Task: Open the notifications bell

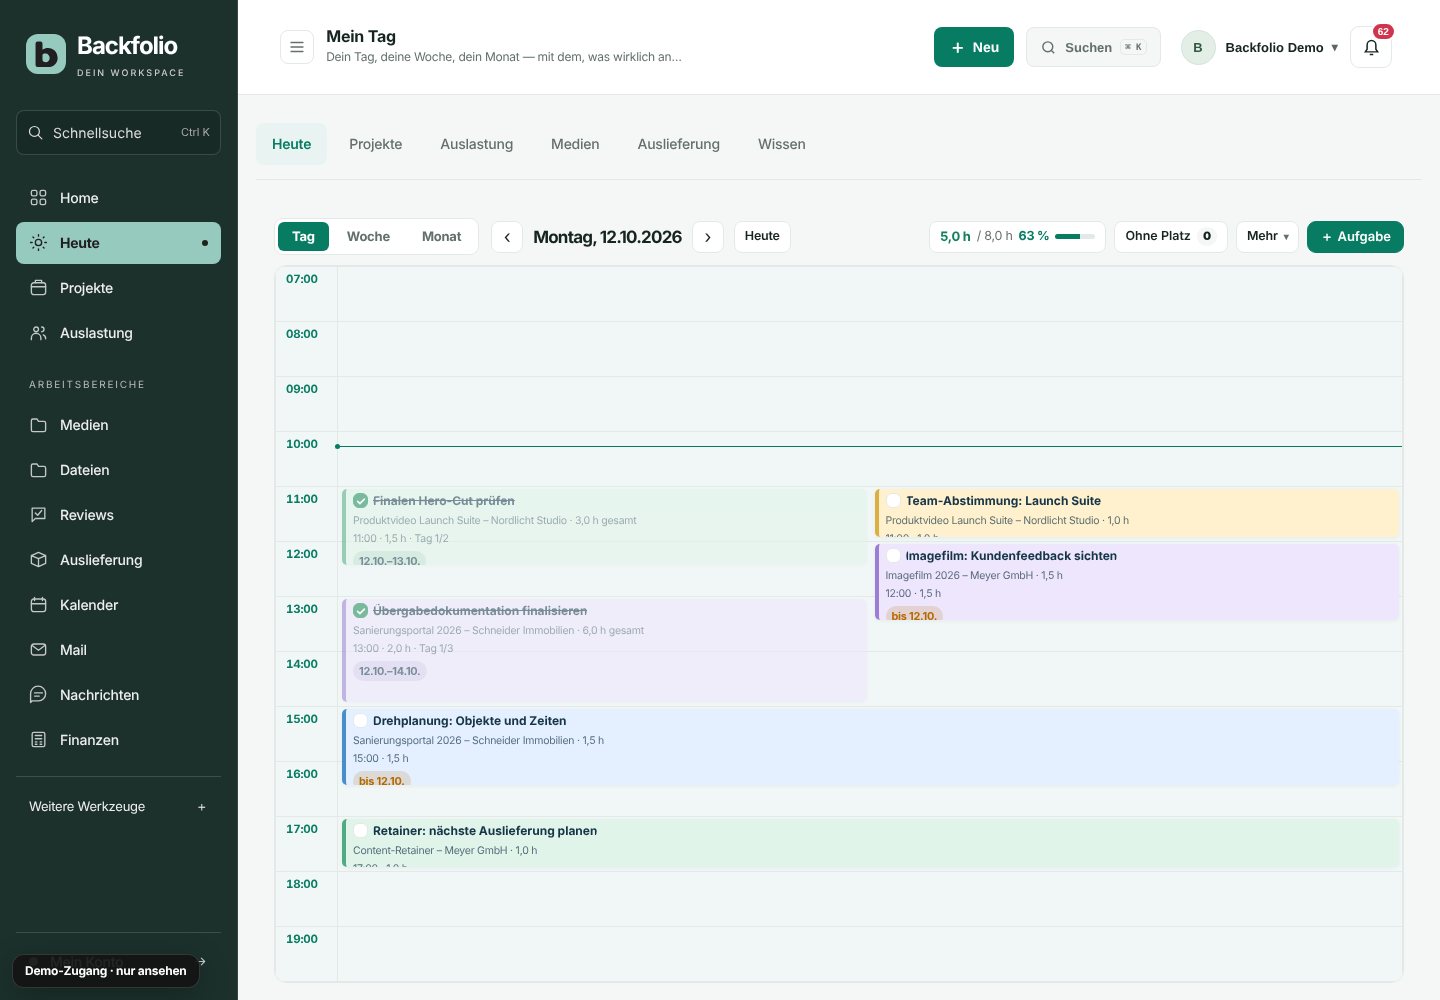Action: pyautogui.click(x=1371, y=47)
